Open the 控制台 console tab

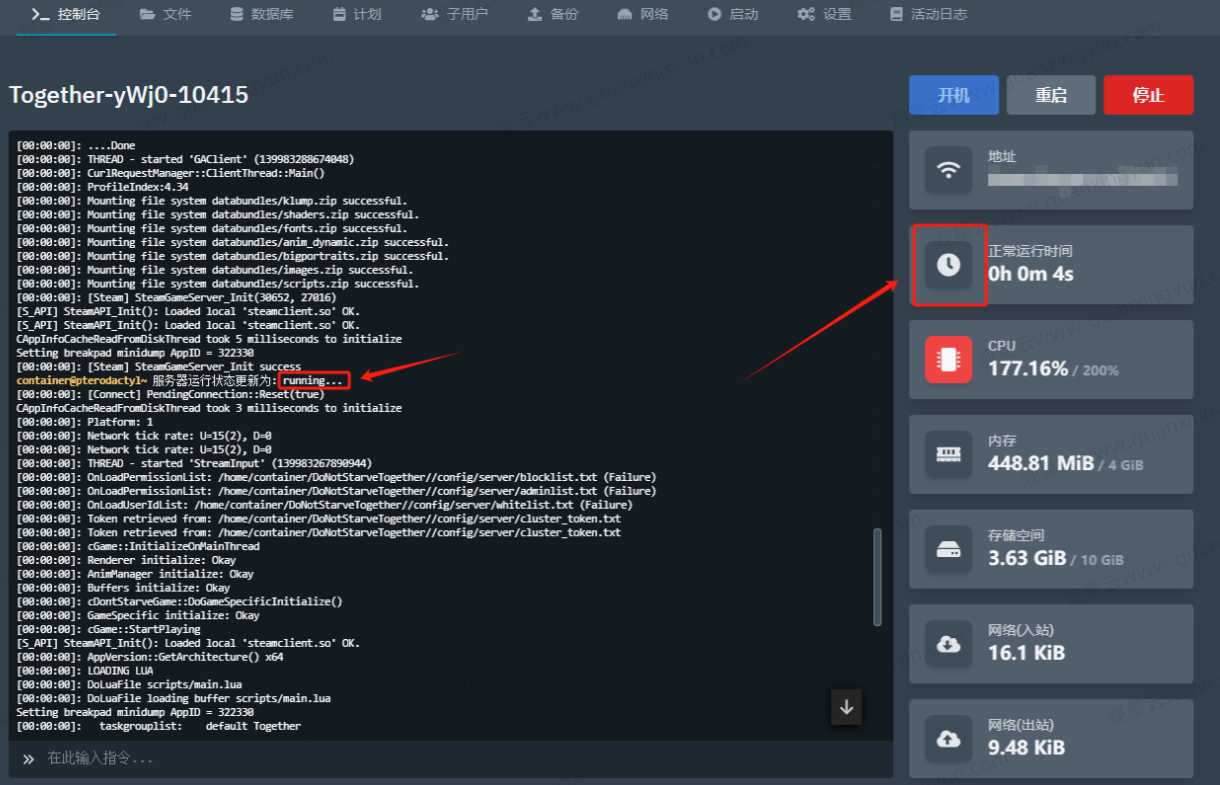pyautogui.click(x=66, y=15)
